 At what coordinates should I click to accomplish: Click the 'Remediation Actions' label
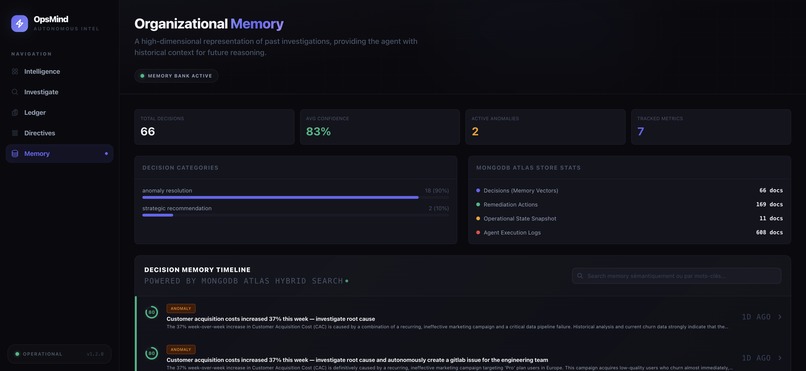tap(510, 205)
